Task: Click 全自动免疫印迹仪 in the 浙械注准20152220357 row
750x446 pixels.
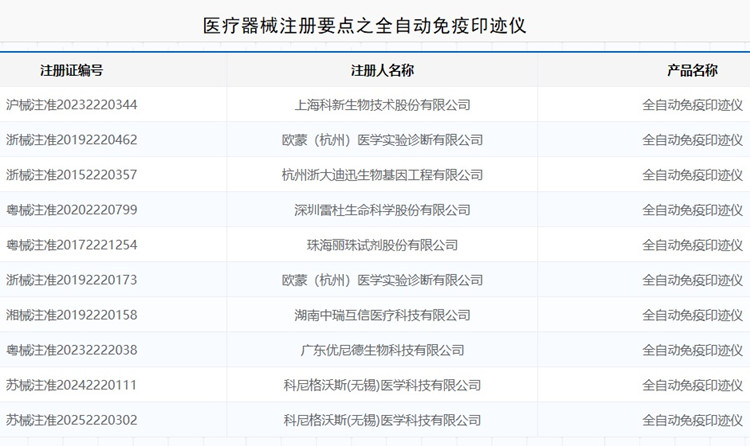Action: pos(692,175)
